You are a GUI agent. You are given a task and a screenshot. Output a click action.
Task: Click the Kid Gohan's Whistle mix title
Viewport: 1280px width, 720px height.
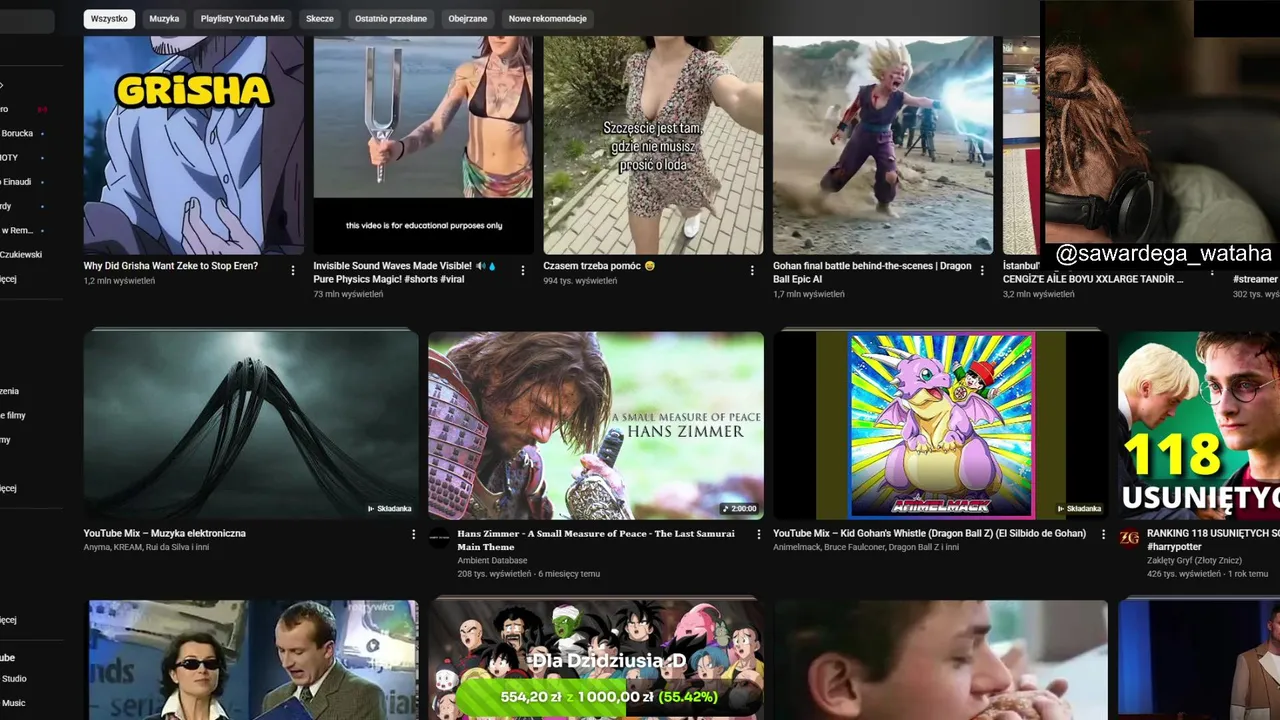click(930, 534)
